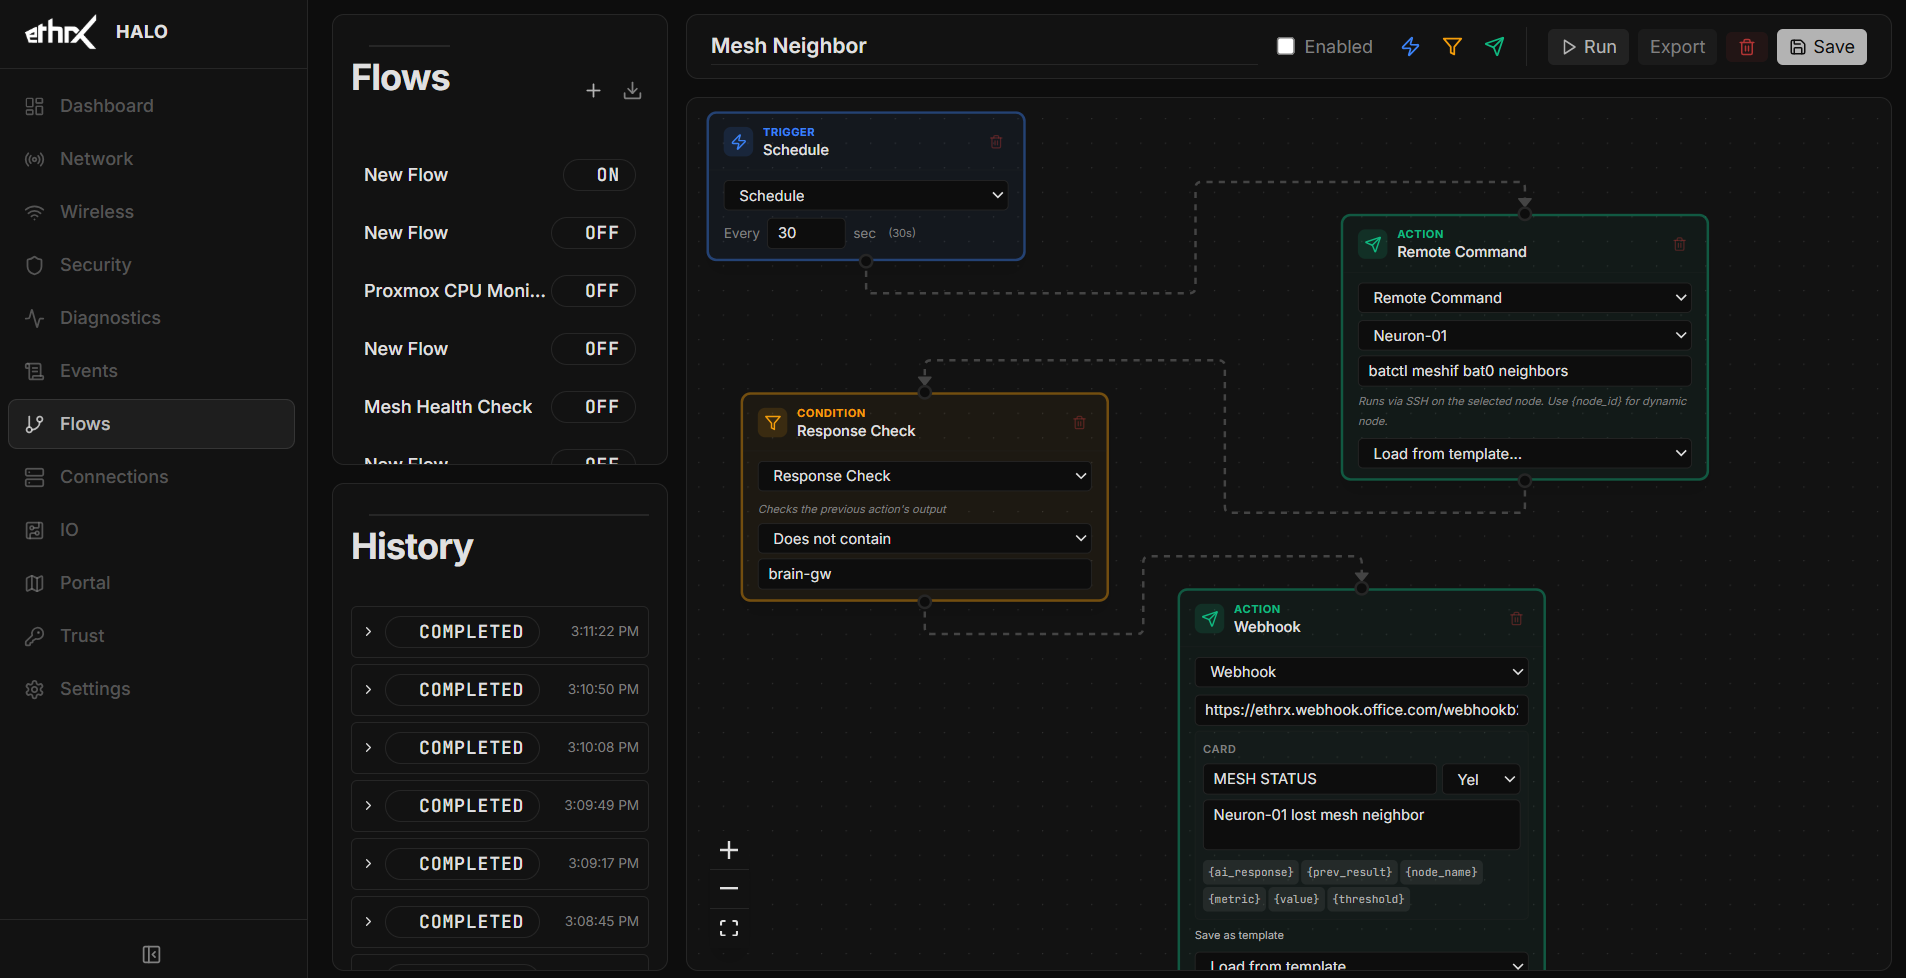
Task: Open Dashboard in the sidebar
Action: (151, 106)
